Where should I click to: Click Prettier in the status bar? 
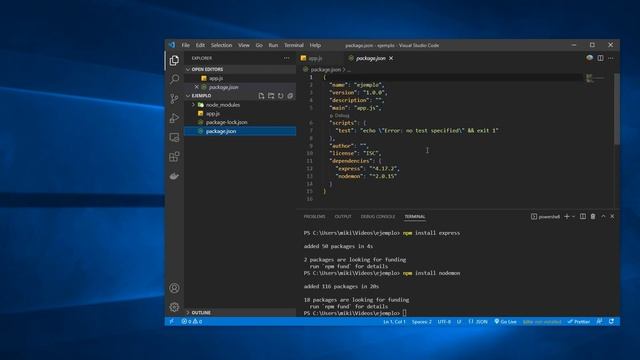[579, 322]
